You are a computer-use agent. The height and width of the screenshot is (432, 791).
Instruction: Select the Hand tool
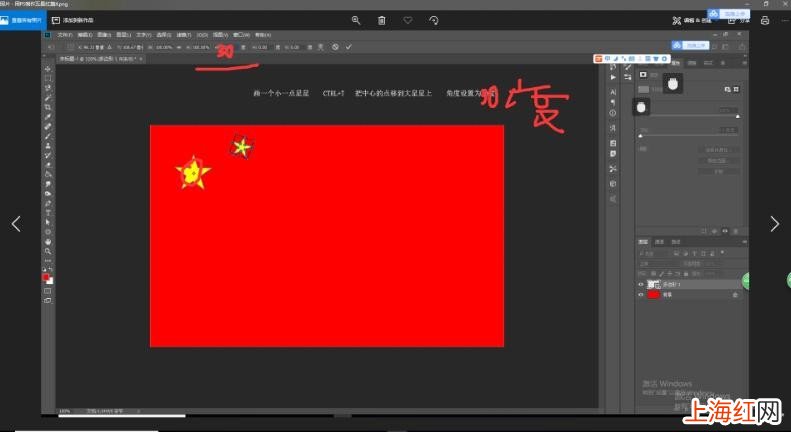[x=48, y=241]
